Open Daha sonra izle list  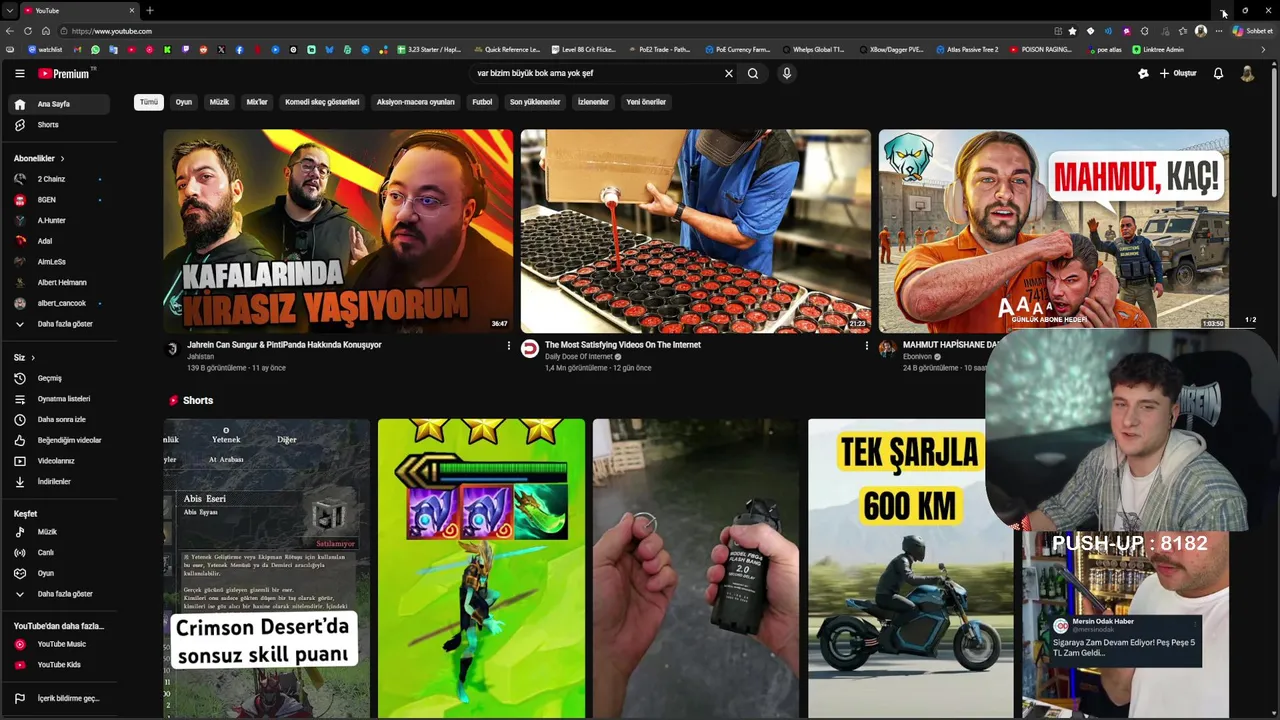click(x=58, y=420)
